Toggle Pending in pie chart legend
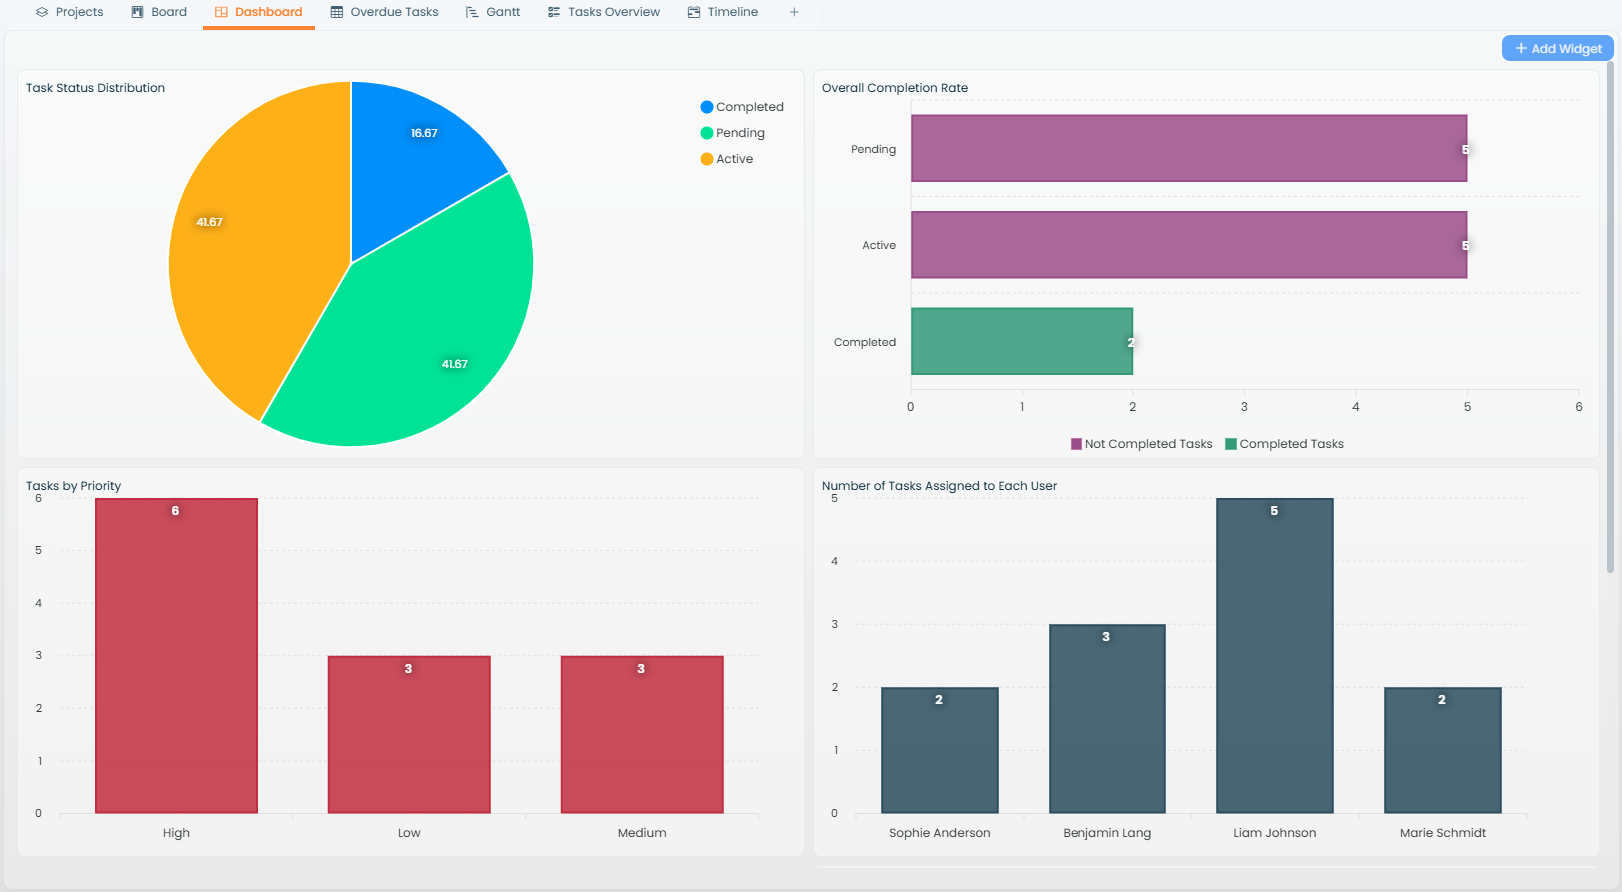This screenshot has height=892, width=1622. (733, 133)
